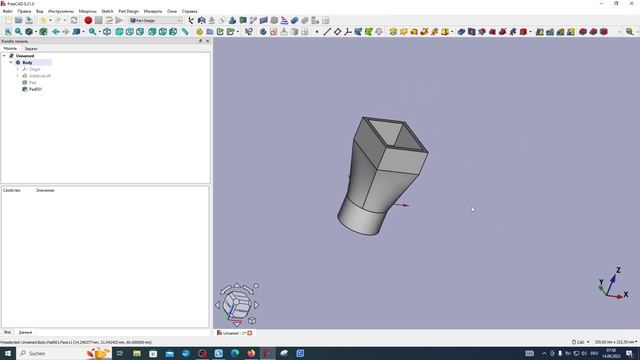Open the Правка menu
Image resolution: width=640 pixels, height=360 pixels.
point(24,11)
